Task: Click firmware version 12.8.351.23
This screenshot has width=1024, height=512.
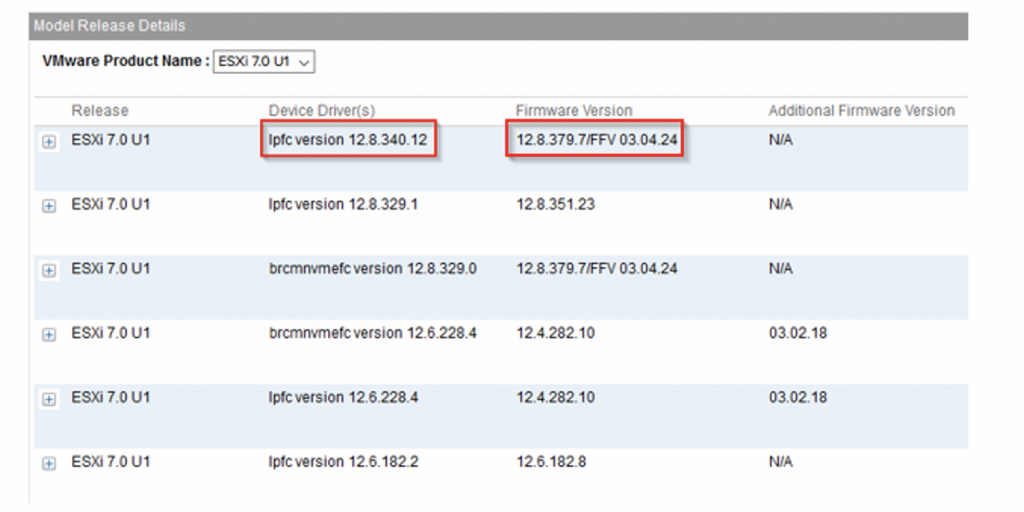Action: [555, 204]
